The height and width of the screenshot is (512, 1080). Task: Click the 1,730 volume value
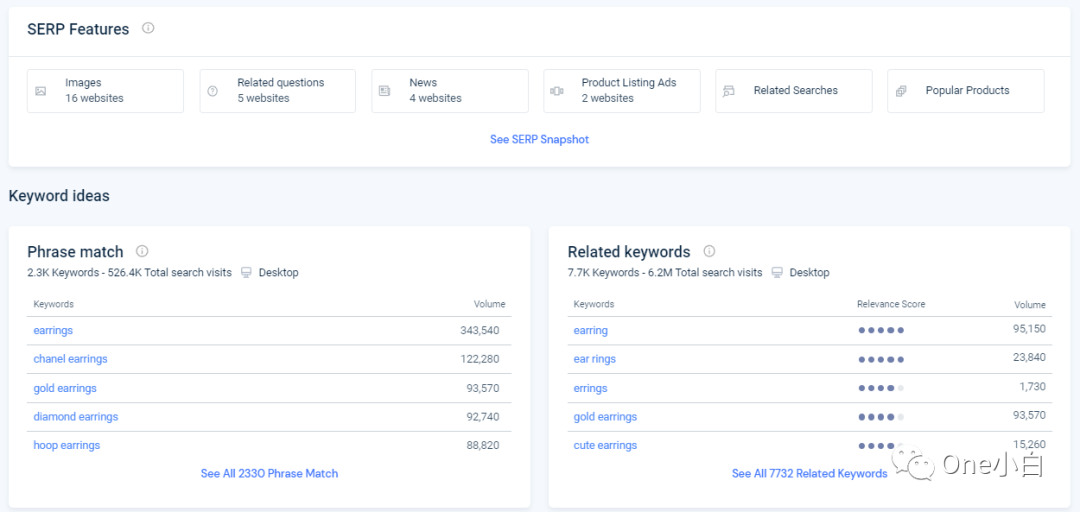click(x=1032, y=387)
